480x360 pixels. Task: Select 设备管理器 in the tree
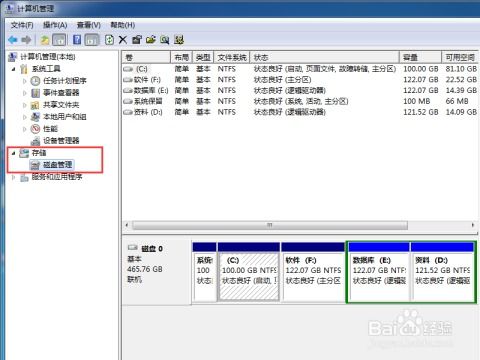point(61,141)
